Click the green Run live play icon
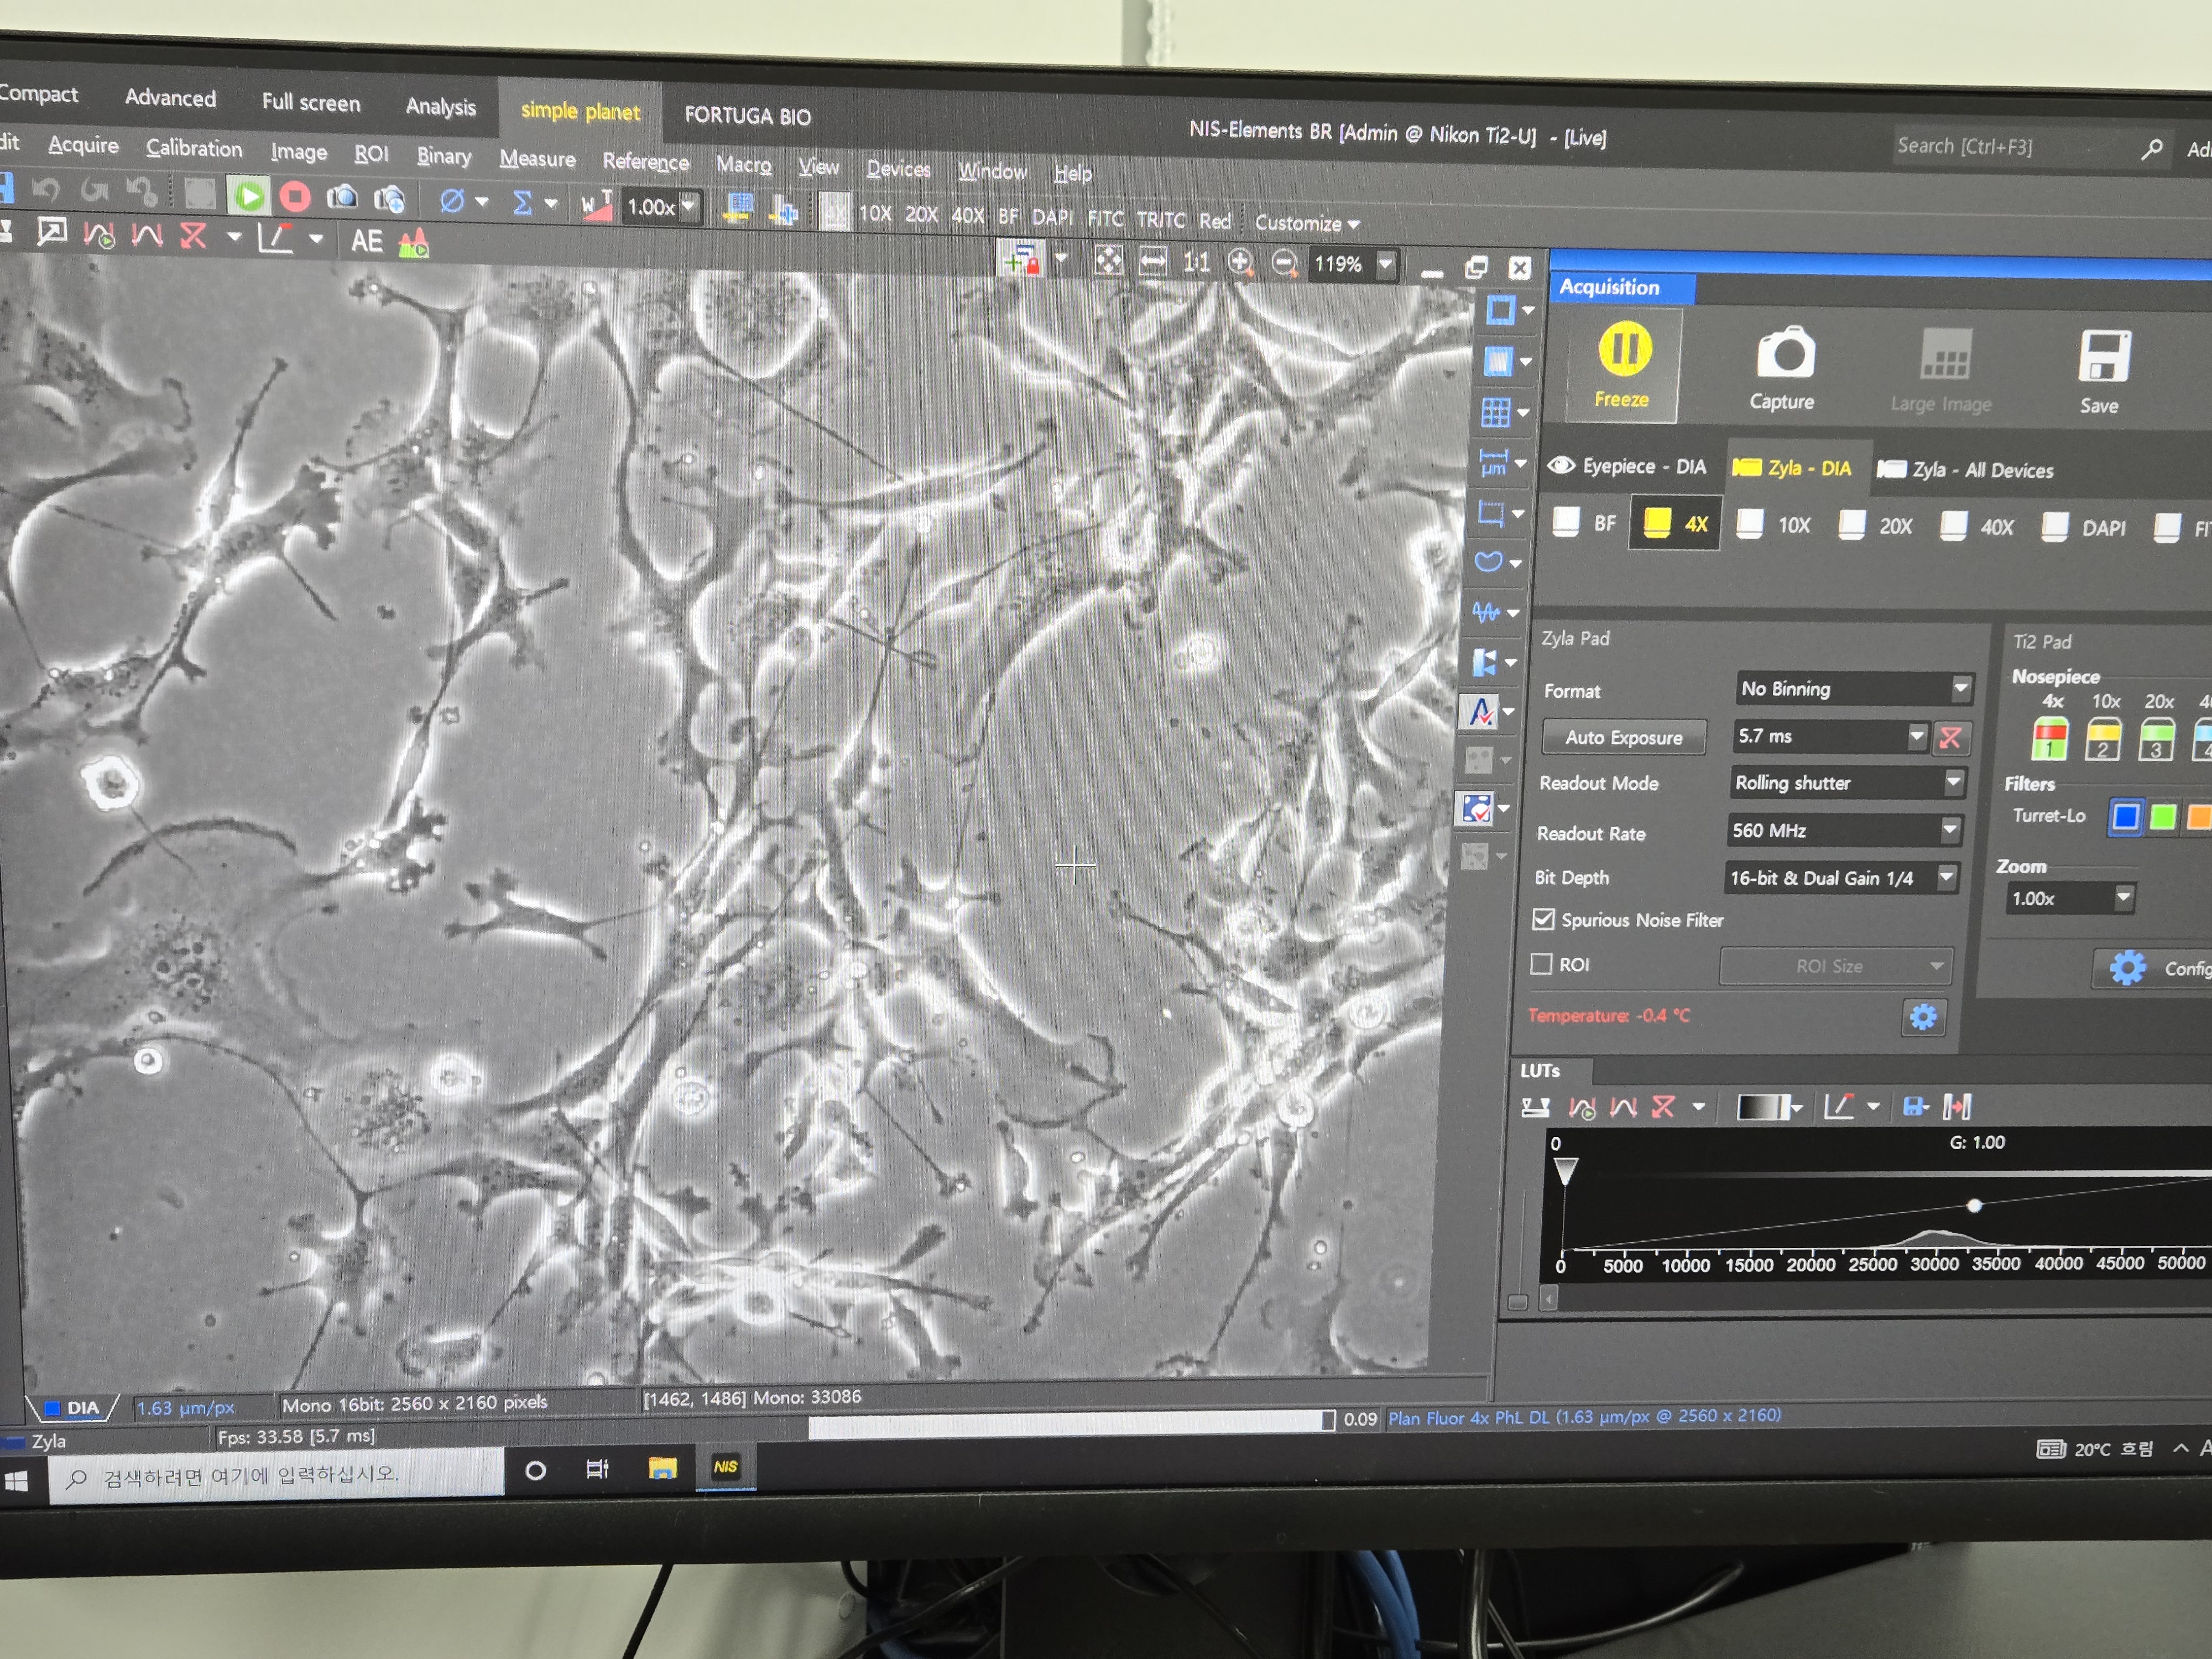The height and width of the screenshot is (1659, 2212). coord(249,196)
